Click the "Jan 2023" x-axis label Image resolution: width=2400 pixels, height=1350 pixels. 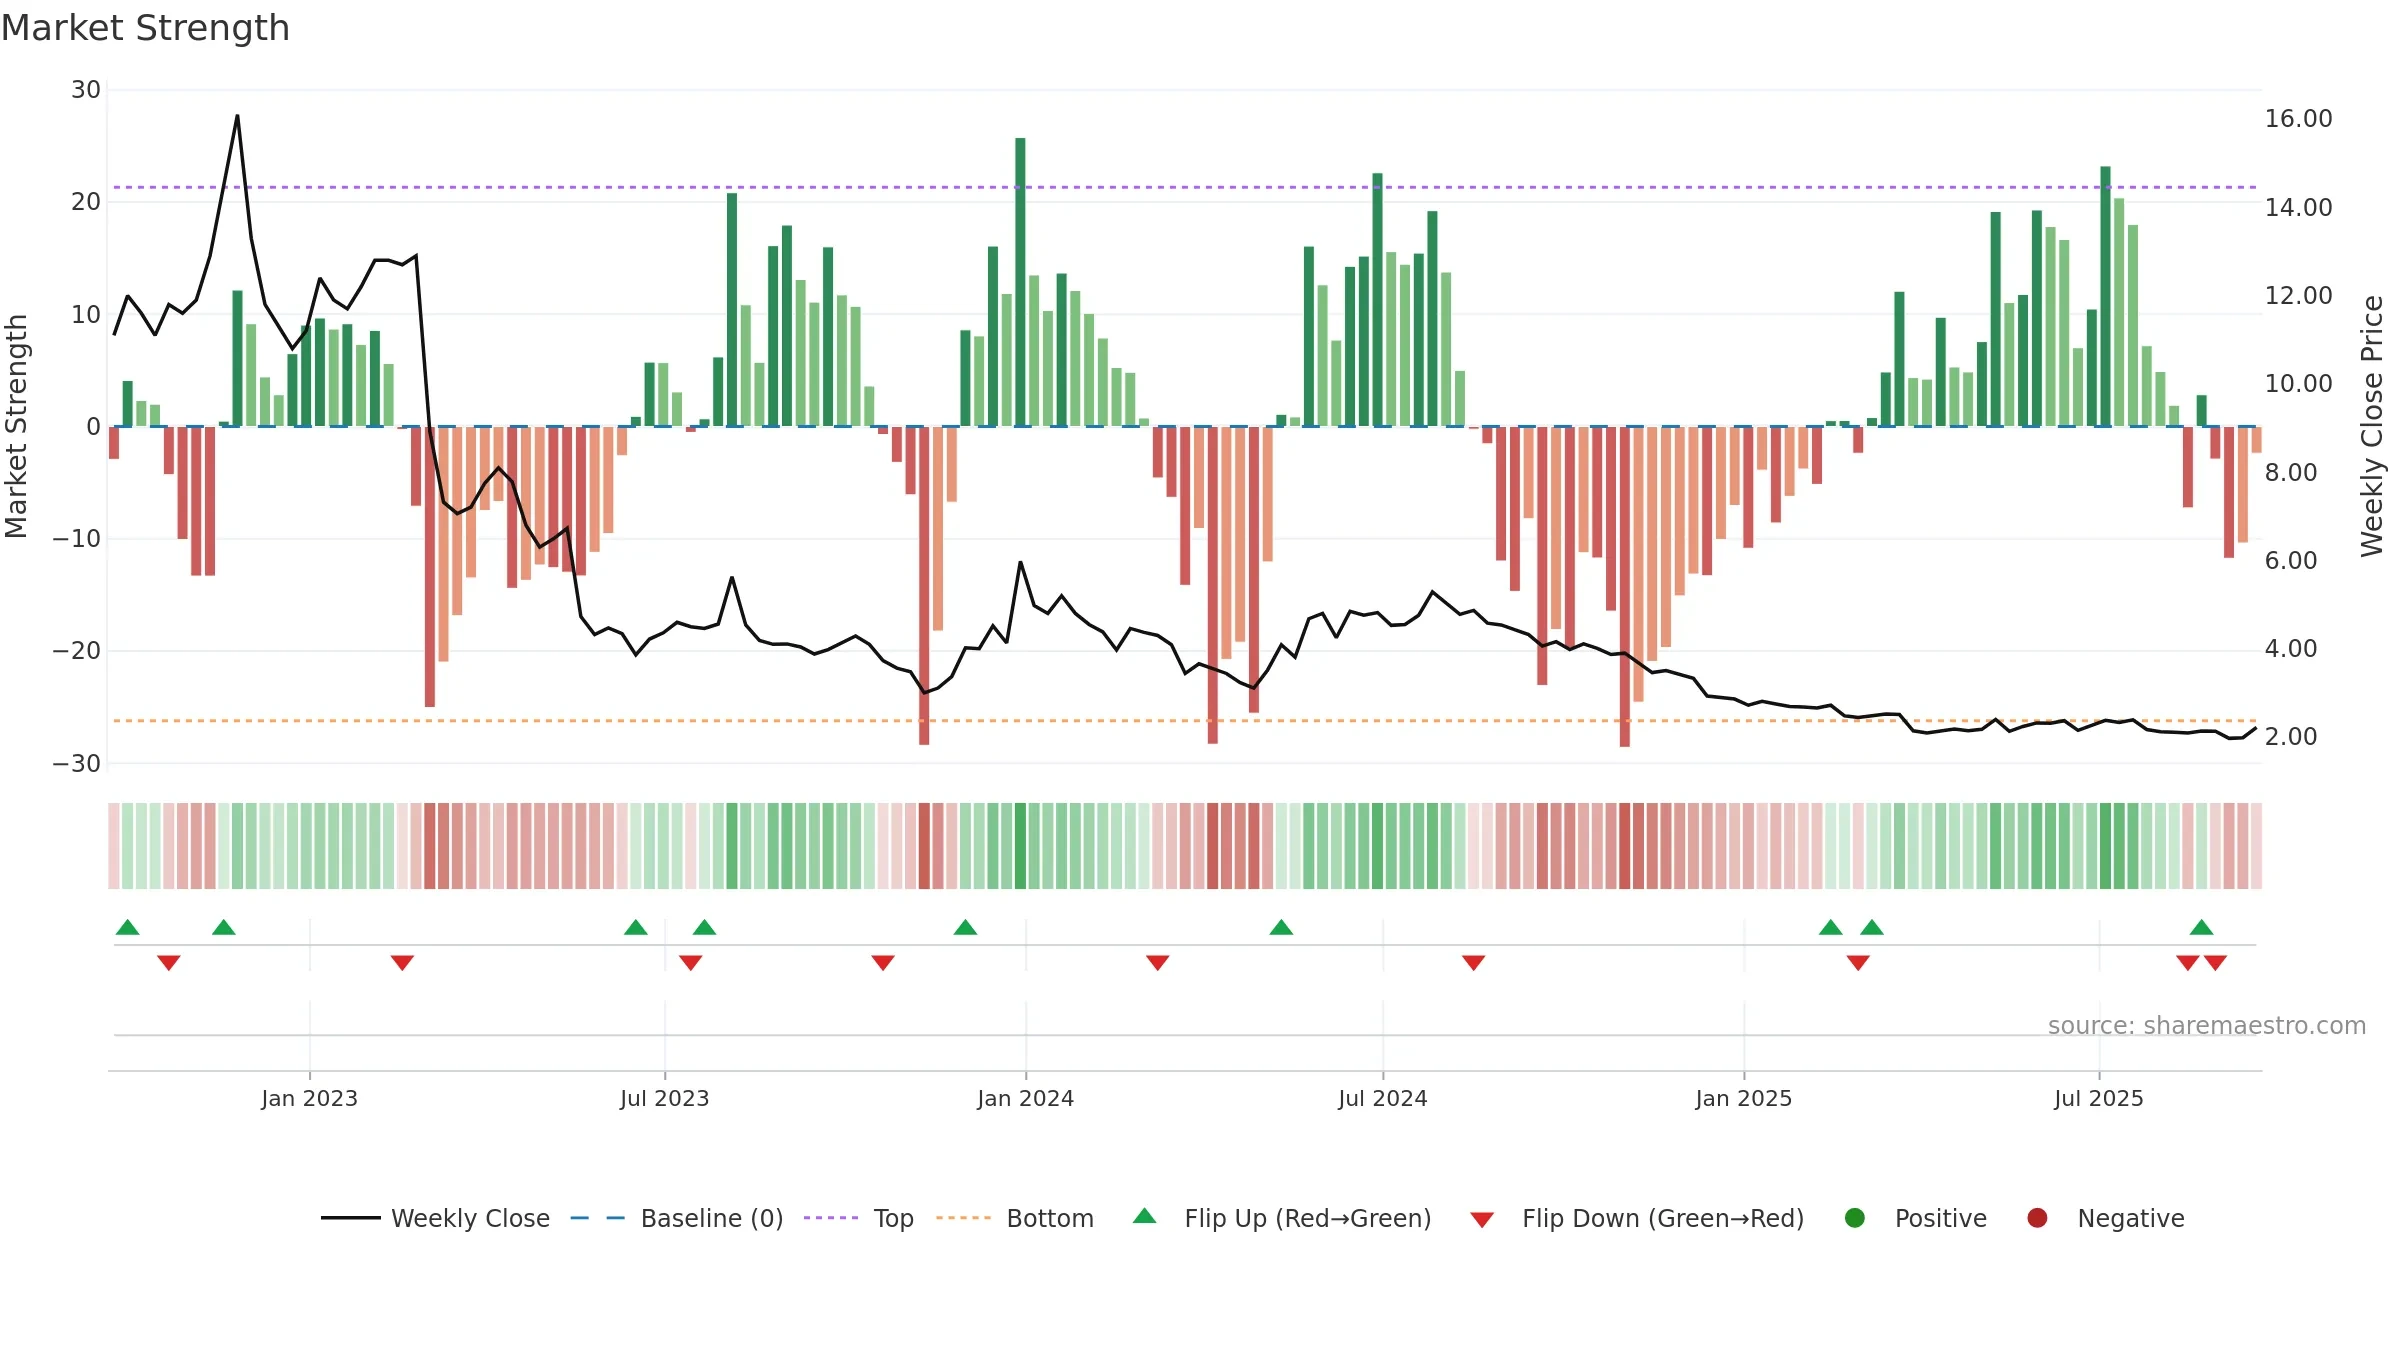pos(309,1098)
